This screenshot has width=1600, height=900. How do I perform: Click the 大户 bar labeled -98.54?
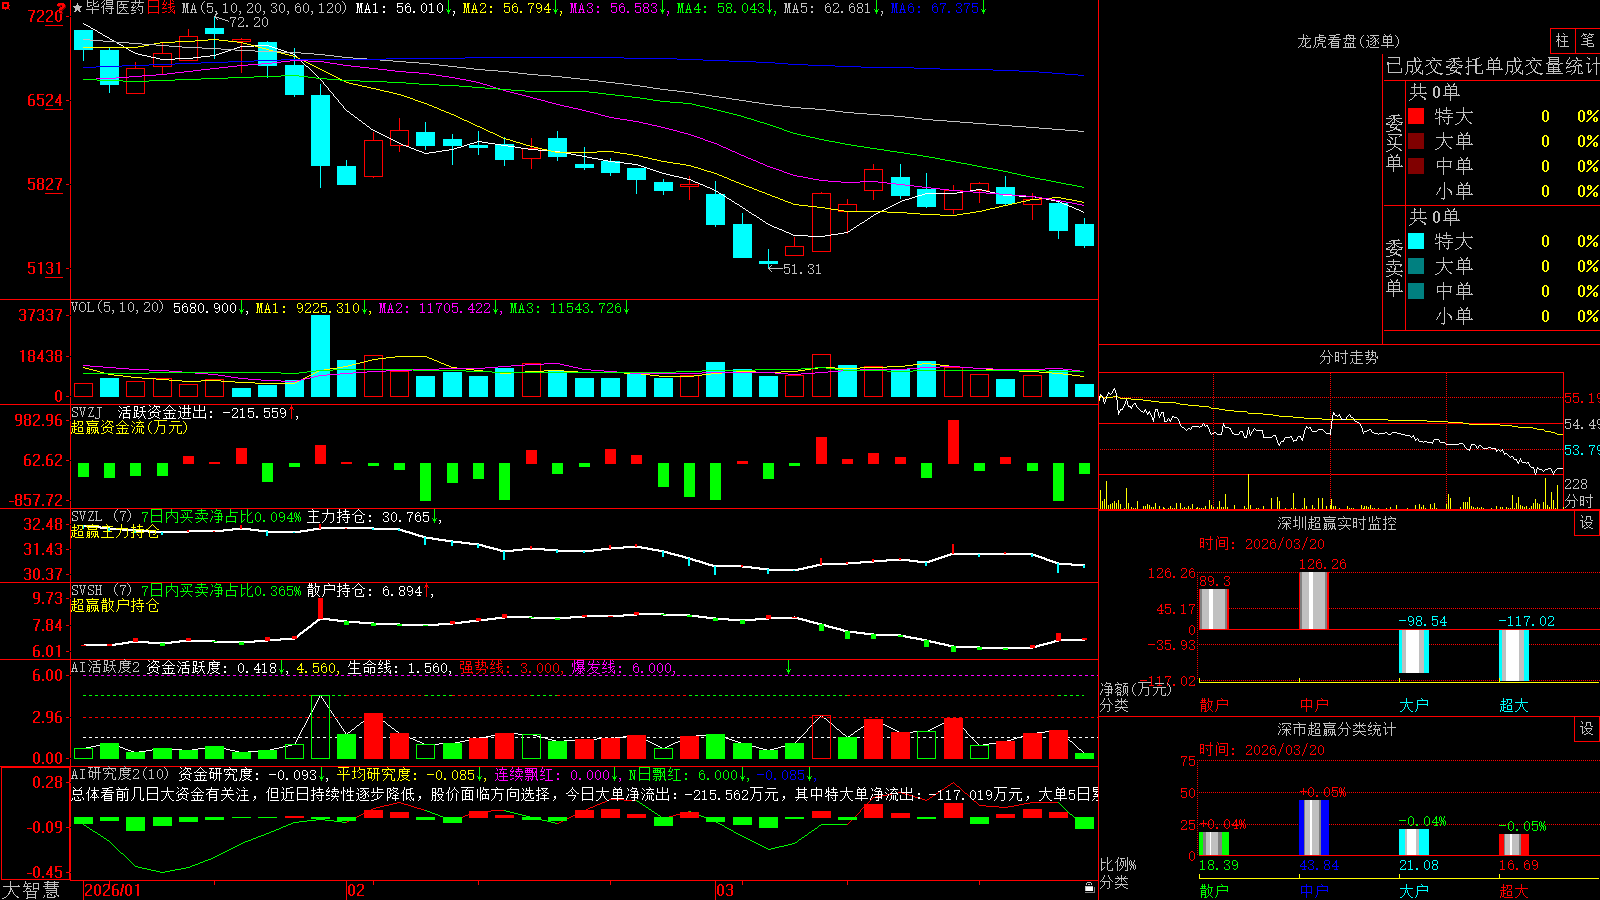coord(1414,651)
